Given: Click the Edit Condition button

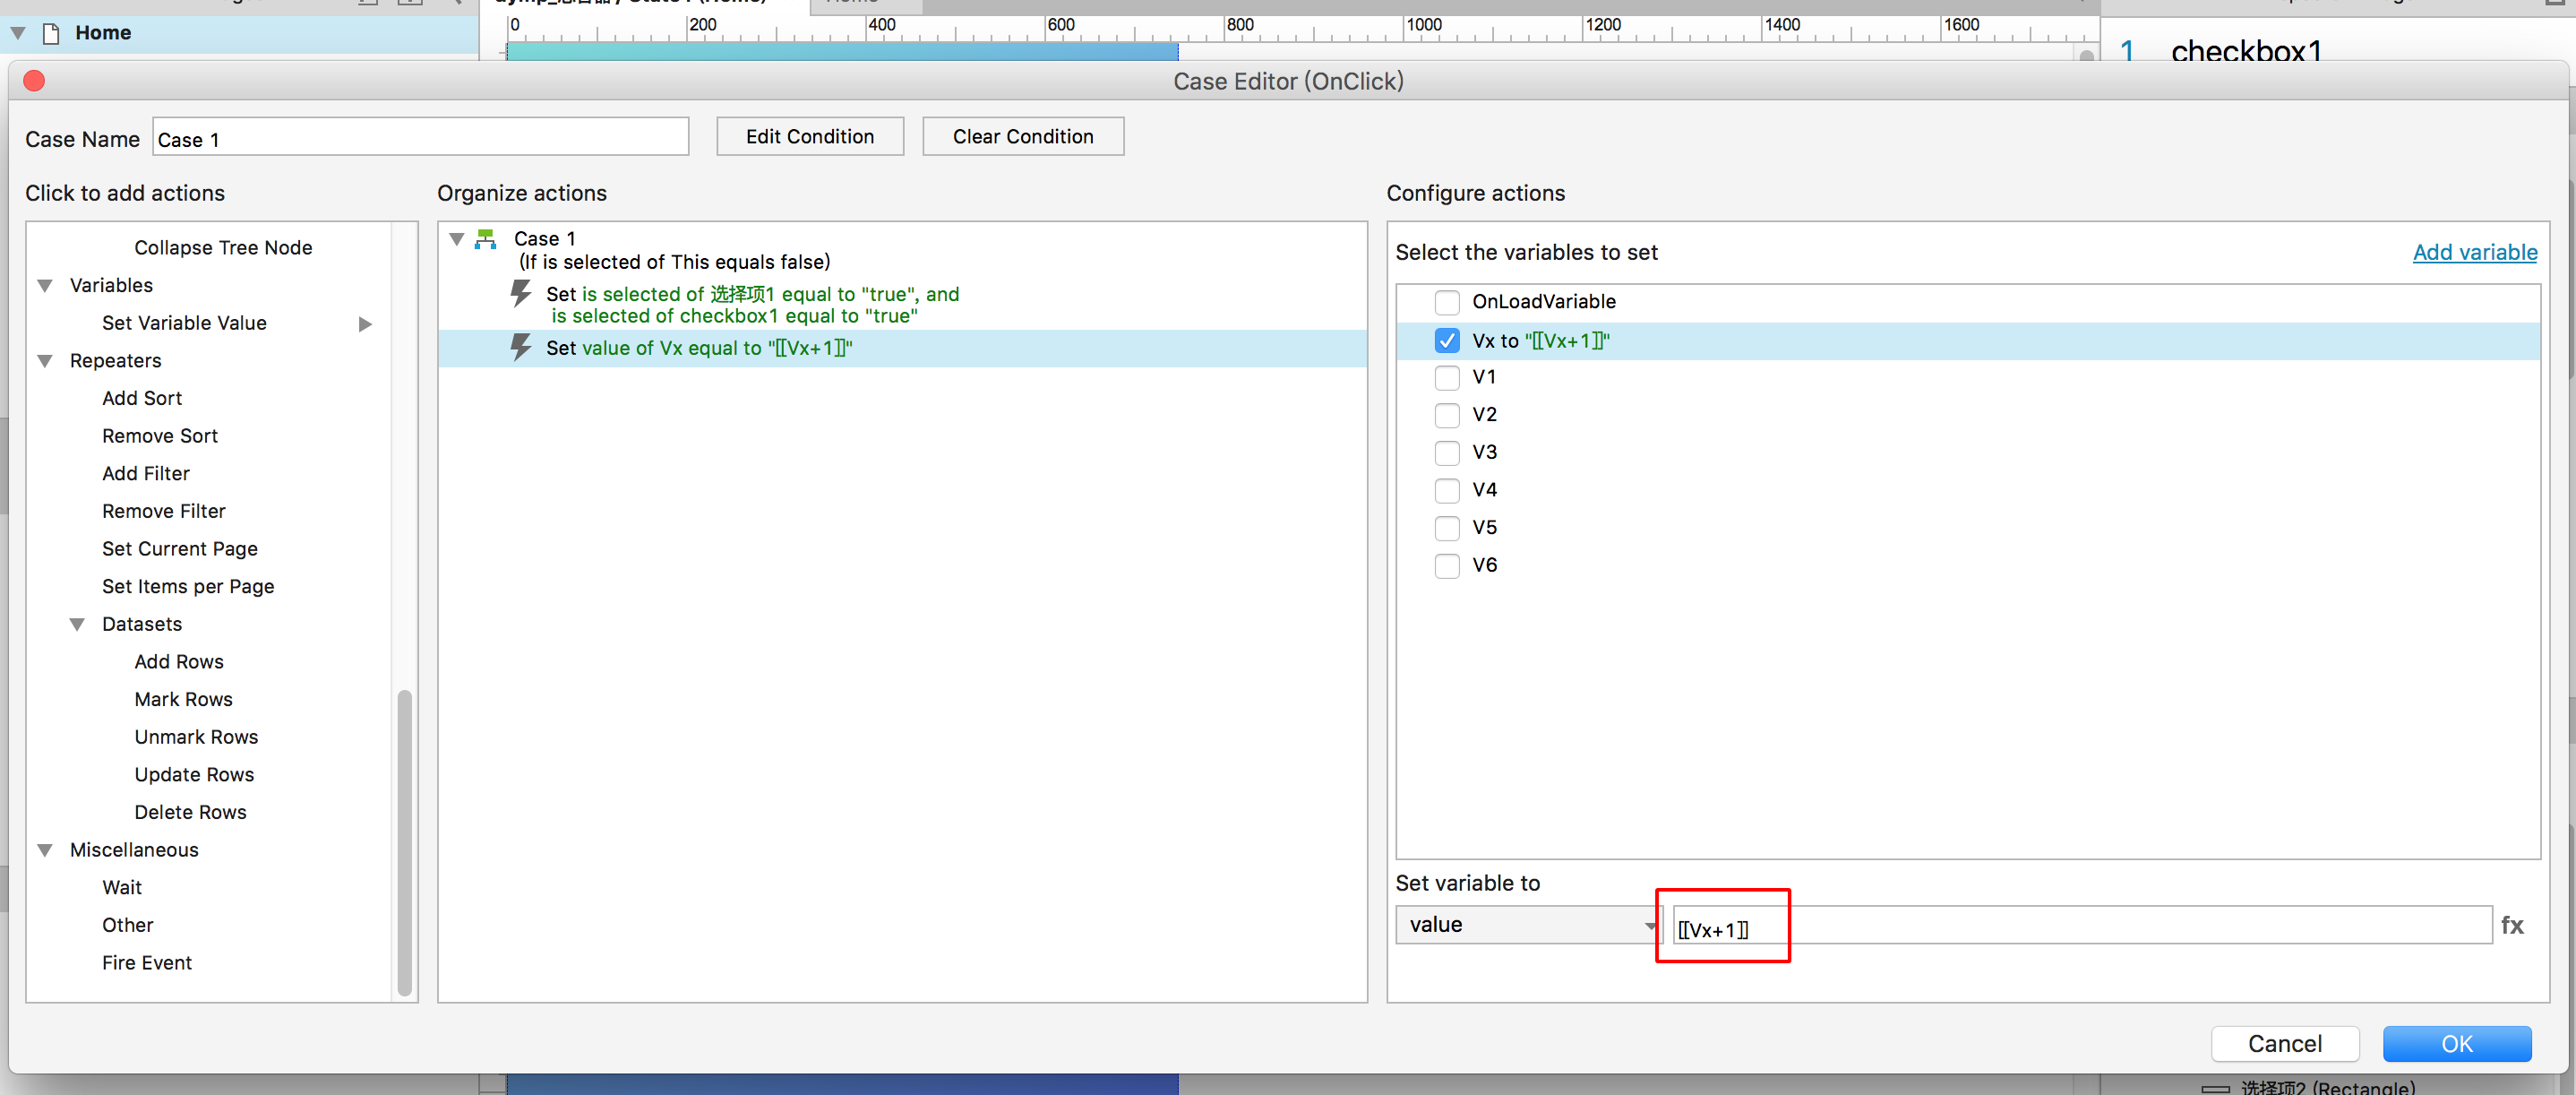Looking at the screenshot, I should pos(809,137).
